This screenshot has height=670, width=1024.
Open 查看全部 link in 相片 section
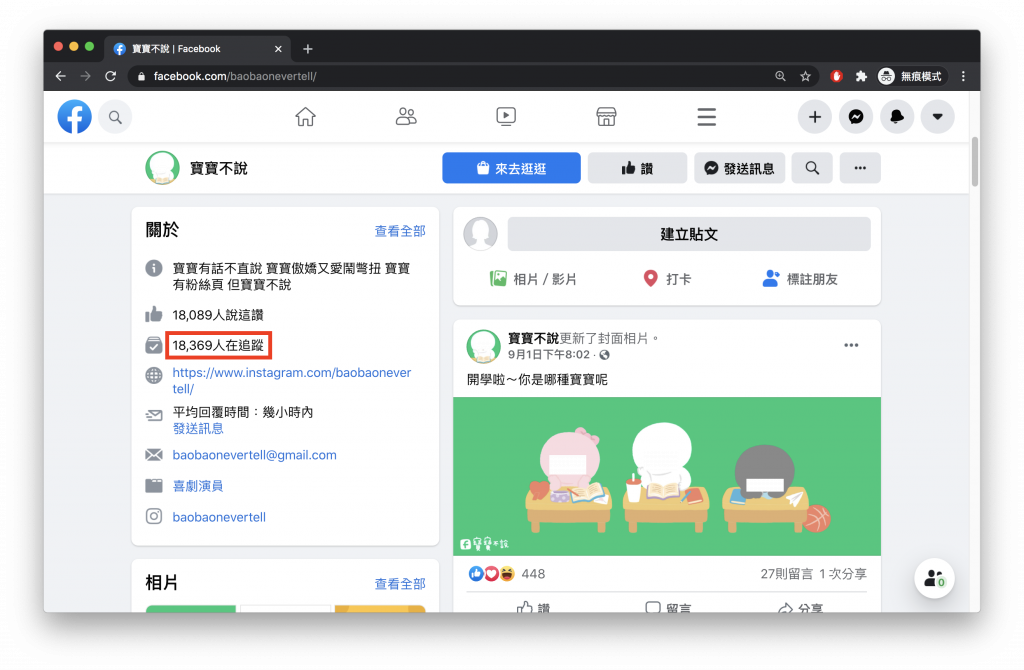[400, 584]
